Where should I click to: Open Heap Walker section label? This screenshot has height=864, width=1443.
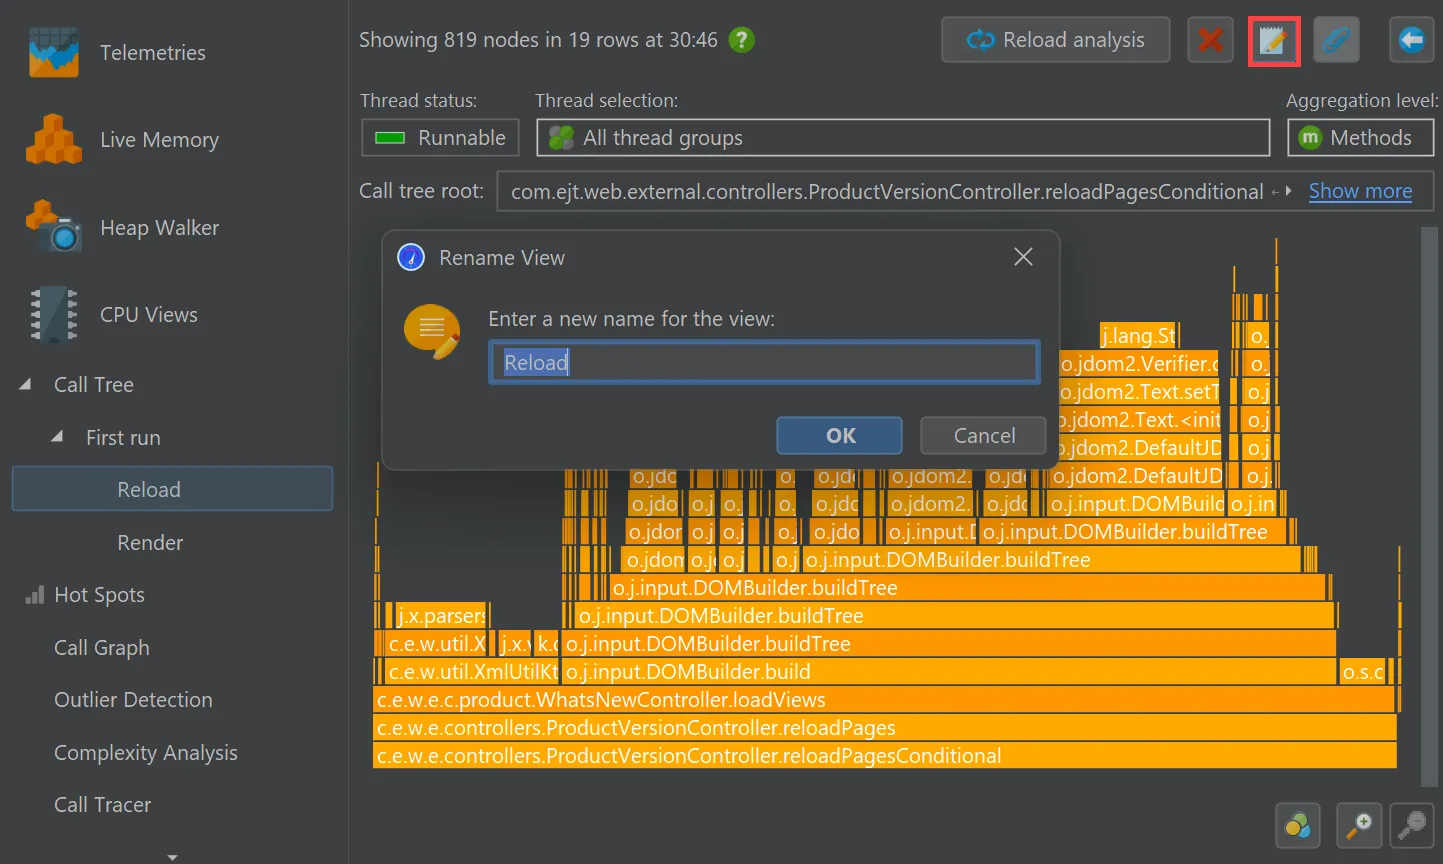[x=159, y=228]
